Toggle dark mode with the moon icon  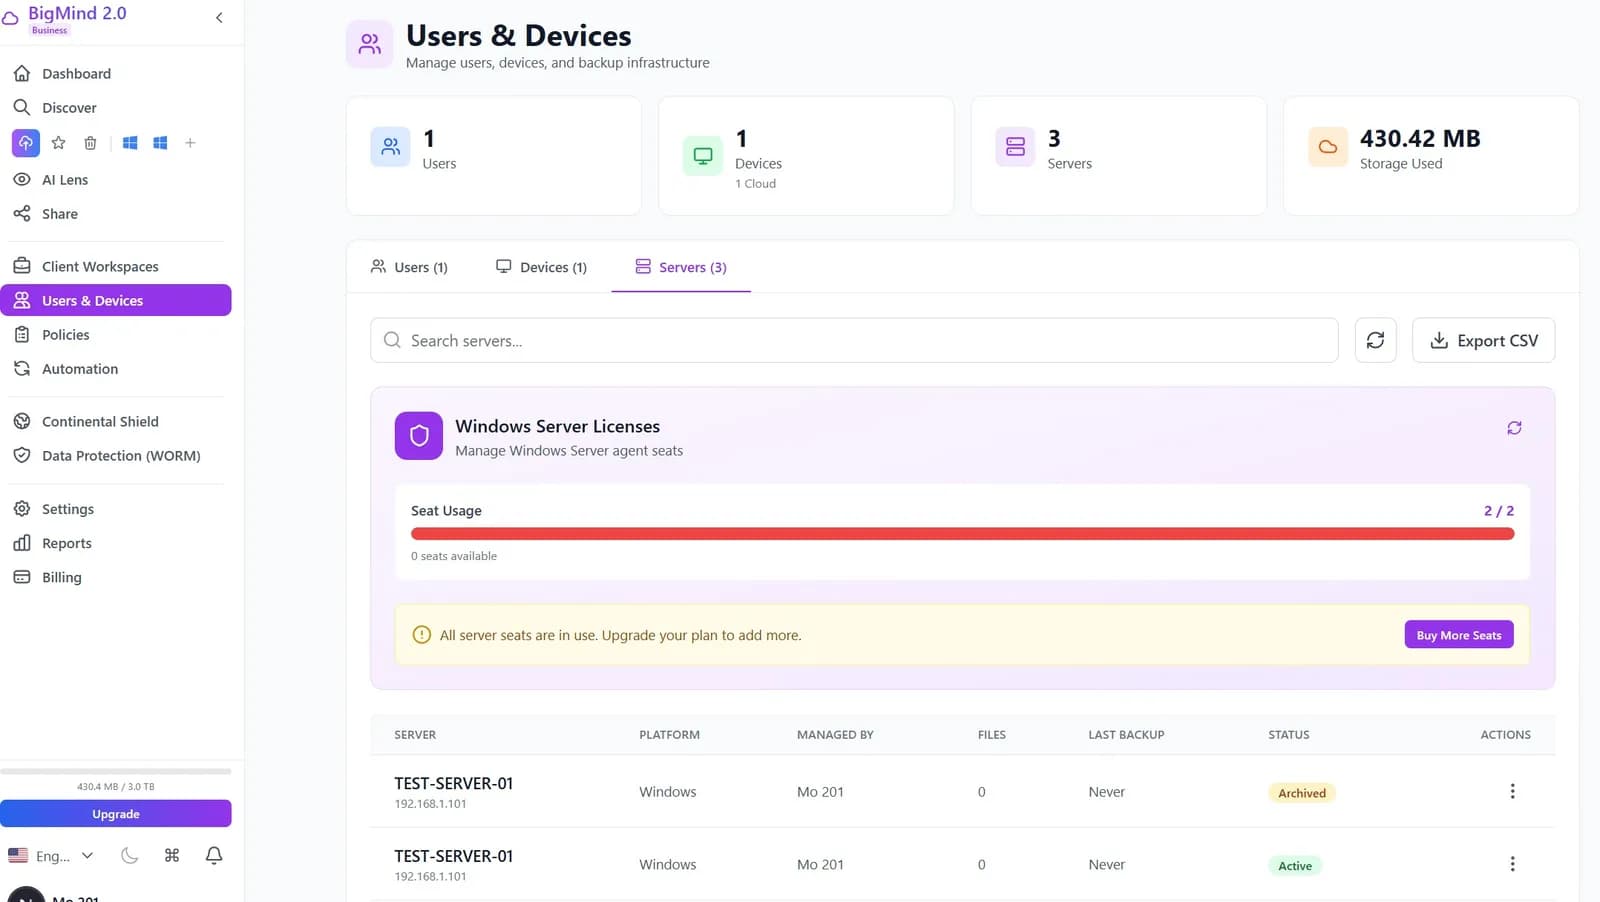(x=129, y=855)
